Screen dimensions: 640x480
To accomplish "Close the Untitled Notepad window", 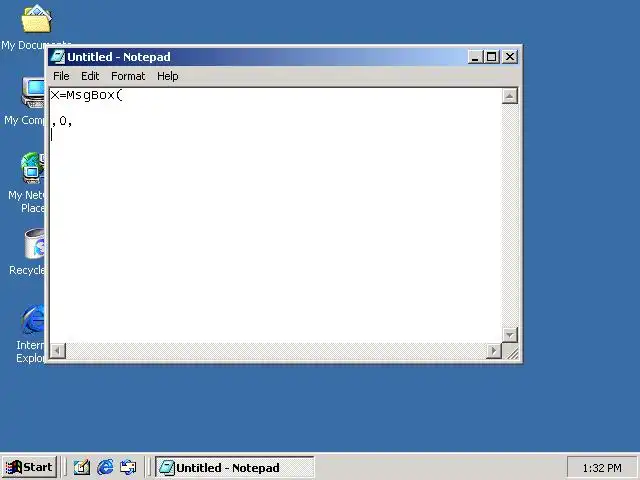I will pos(509,57).
